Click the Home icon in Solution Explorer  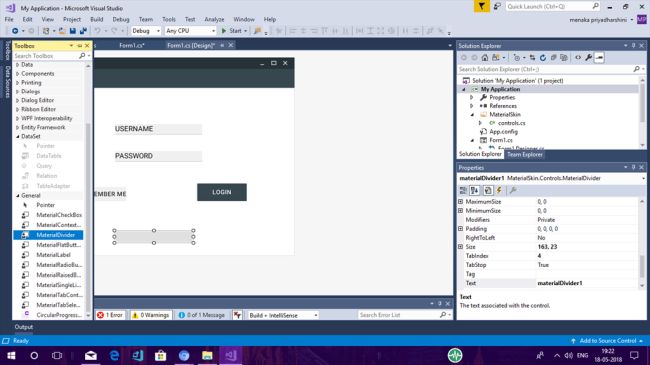tap(485, 58)
